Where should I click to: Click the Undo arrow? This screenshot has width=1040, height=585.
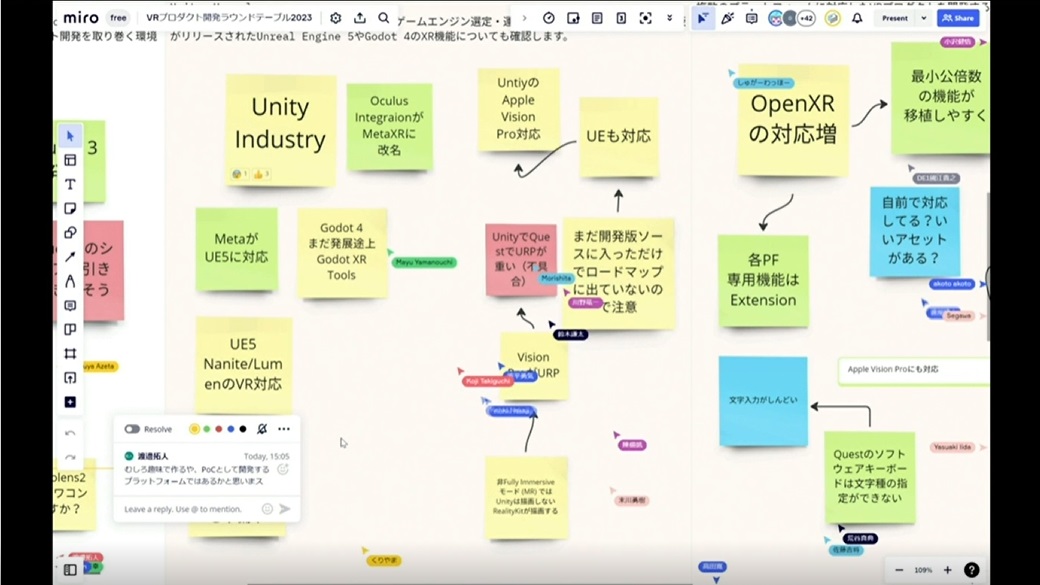[70, 433]
